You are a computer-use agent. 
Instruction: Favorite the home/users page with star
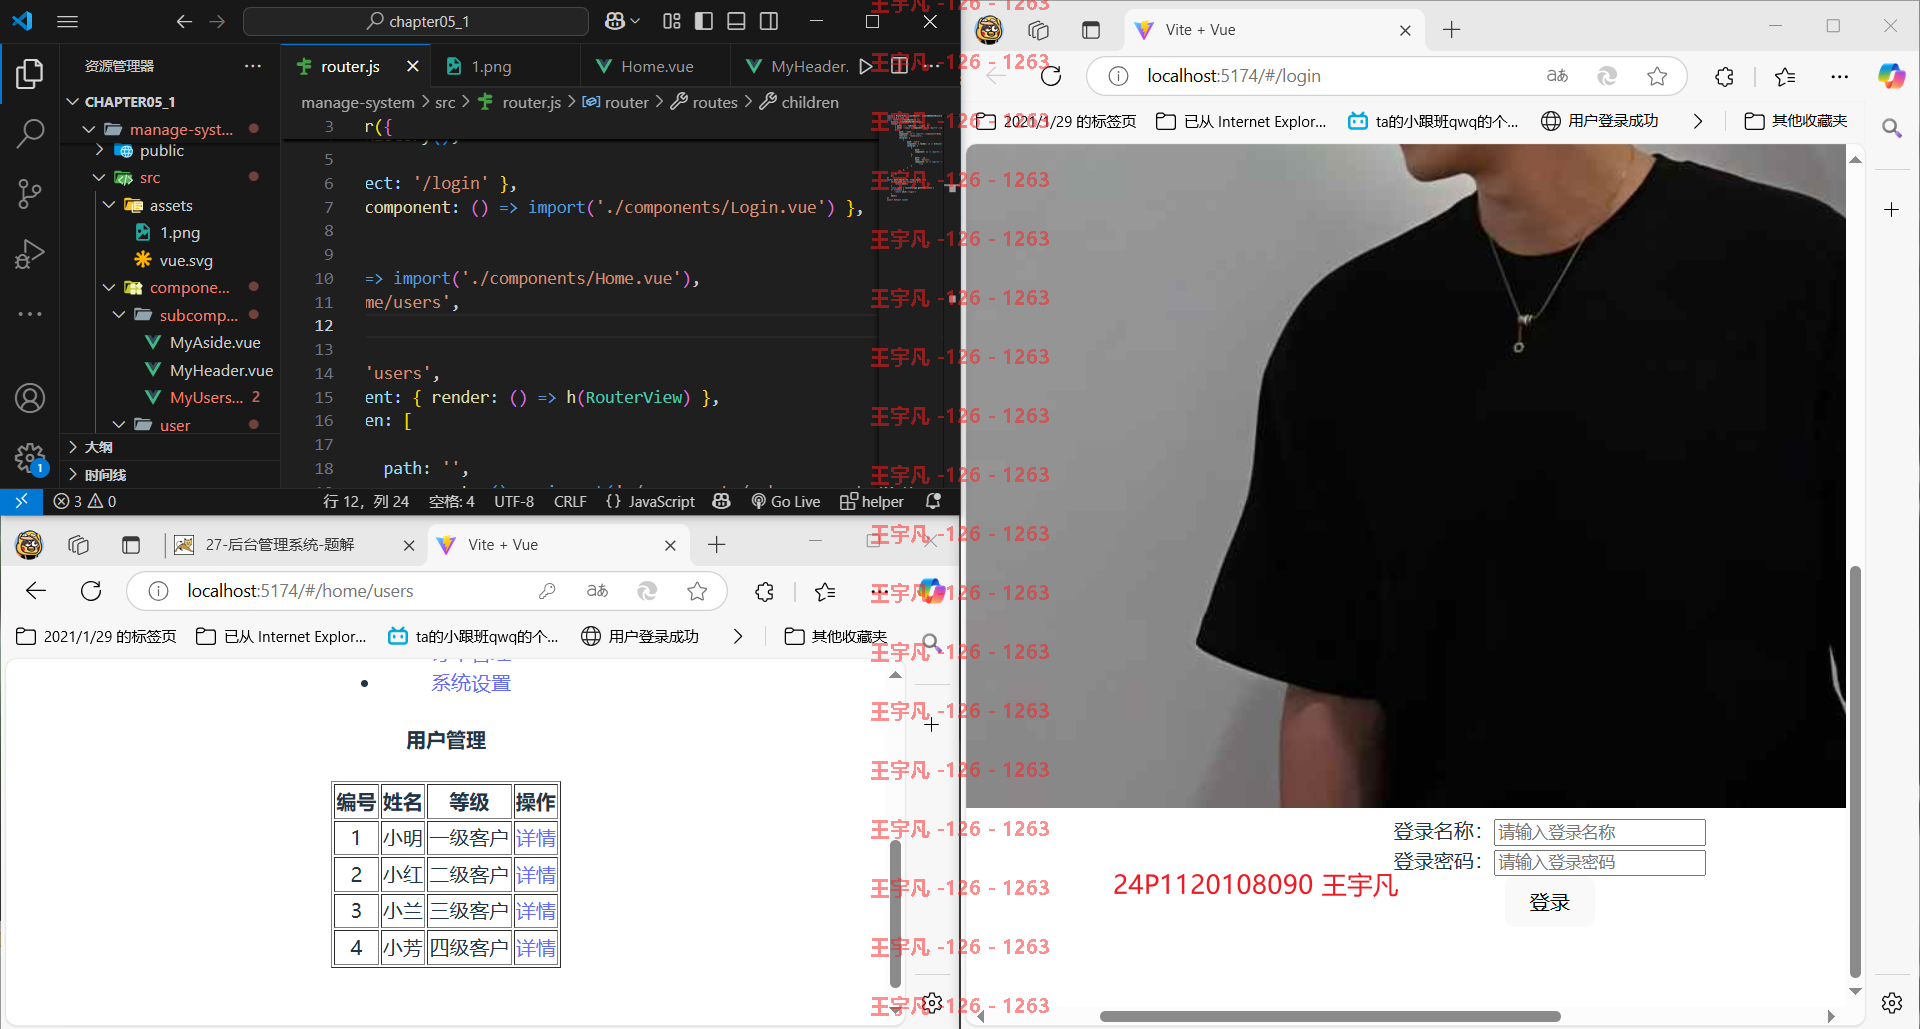pos(697,591)
